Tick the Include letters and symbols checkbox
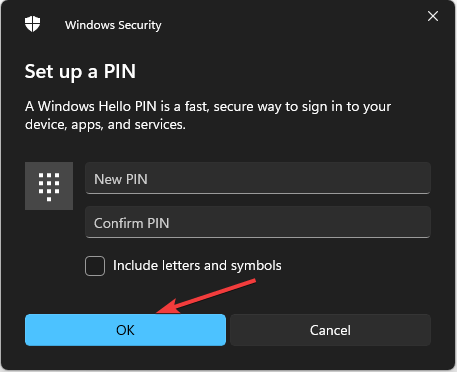The width and height of the screenshot is (457, 372). coord(95,266)
